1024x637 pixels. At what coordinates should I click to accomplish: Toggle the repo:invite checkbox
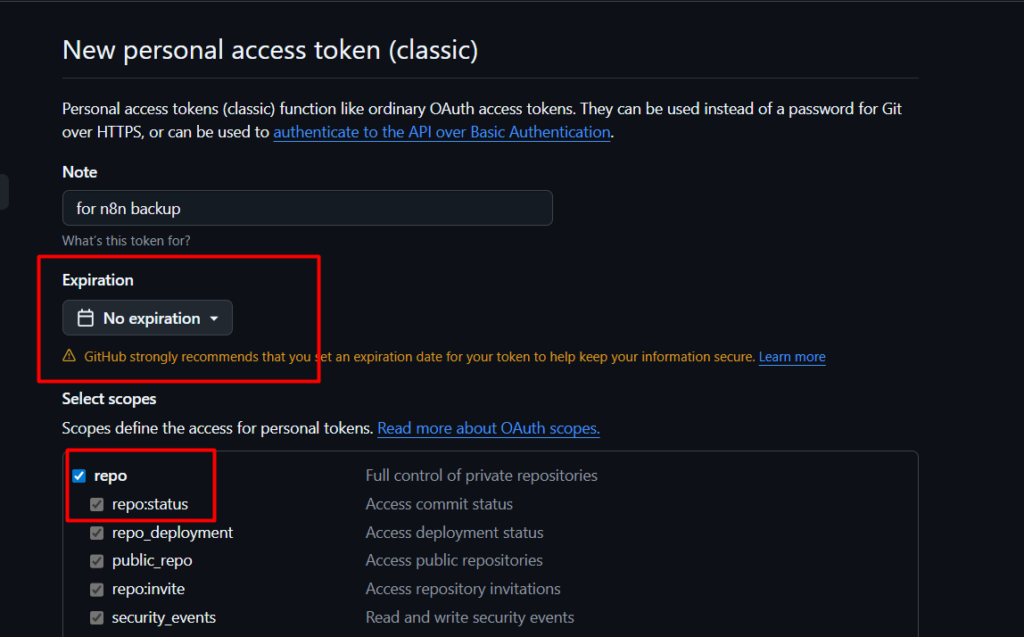click(97, 589)
